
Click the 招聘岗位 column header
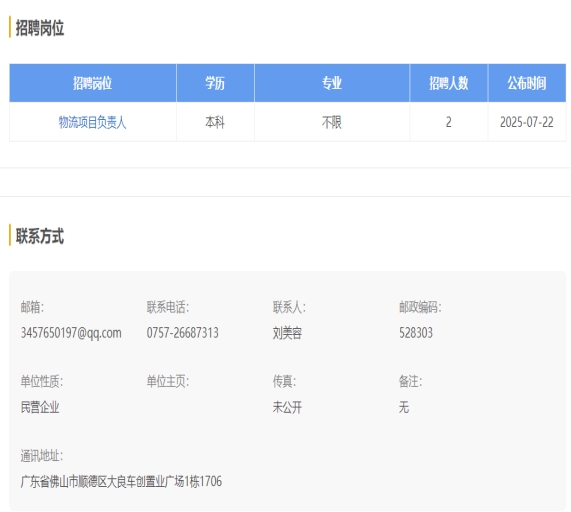click(92, 83)
